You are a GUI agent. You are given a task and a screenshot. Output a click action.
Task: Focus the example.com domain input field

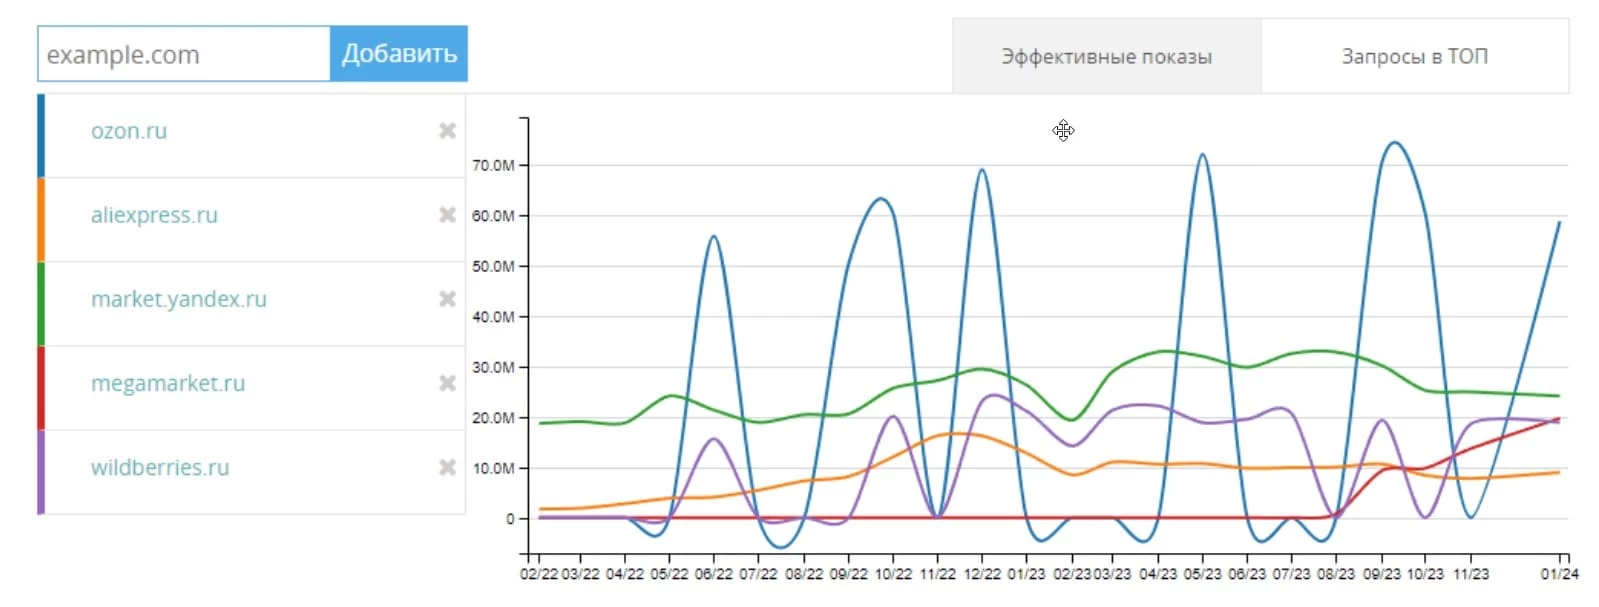pyautogui.click(x=184, y=54)
